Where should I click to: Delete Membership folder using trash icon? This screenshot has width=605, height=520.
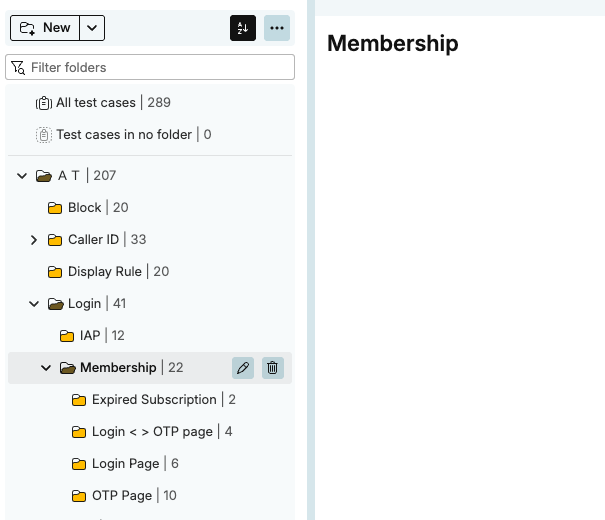(x=272, y=368)
